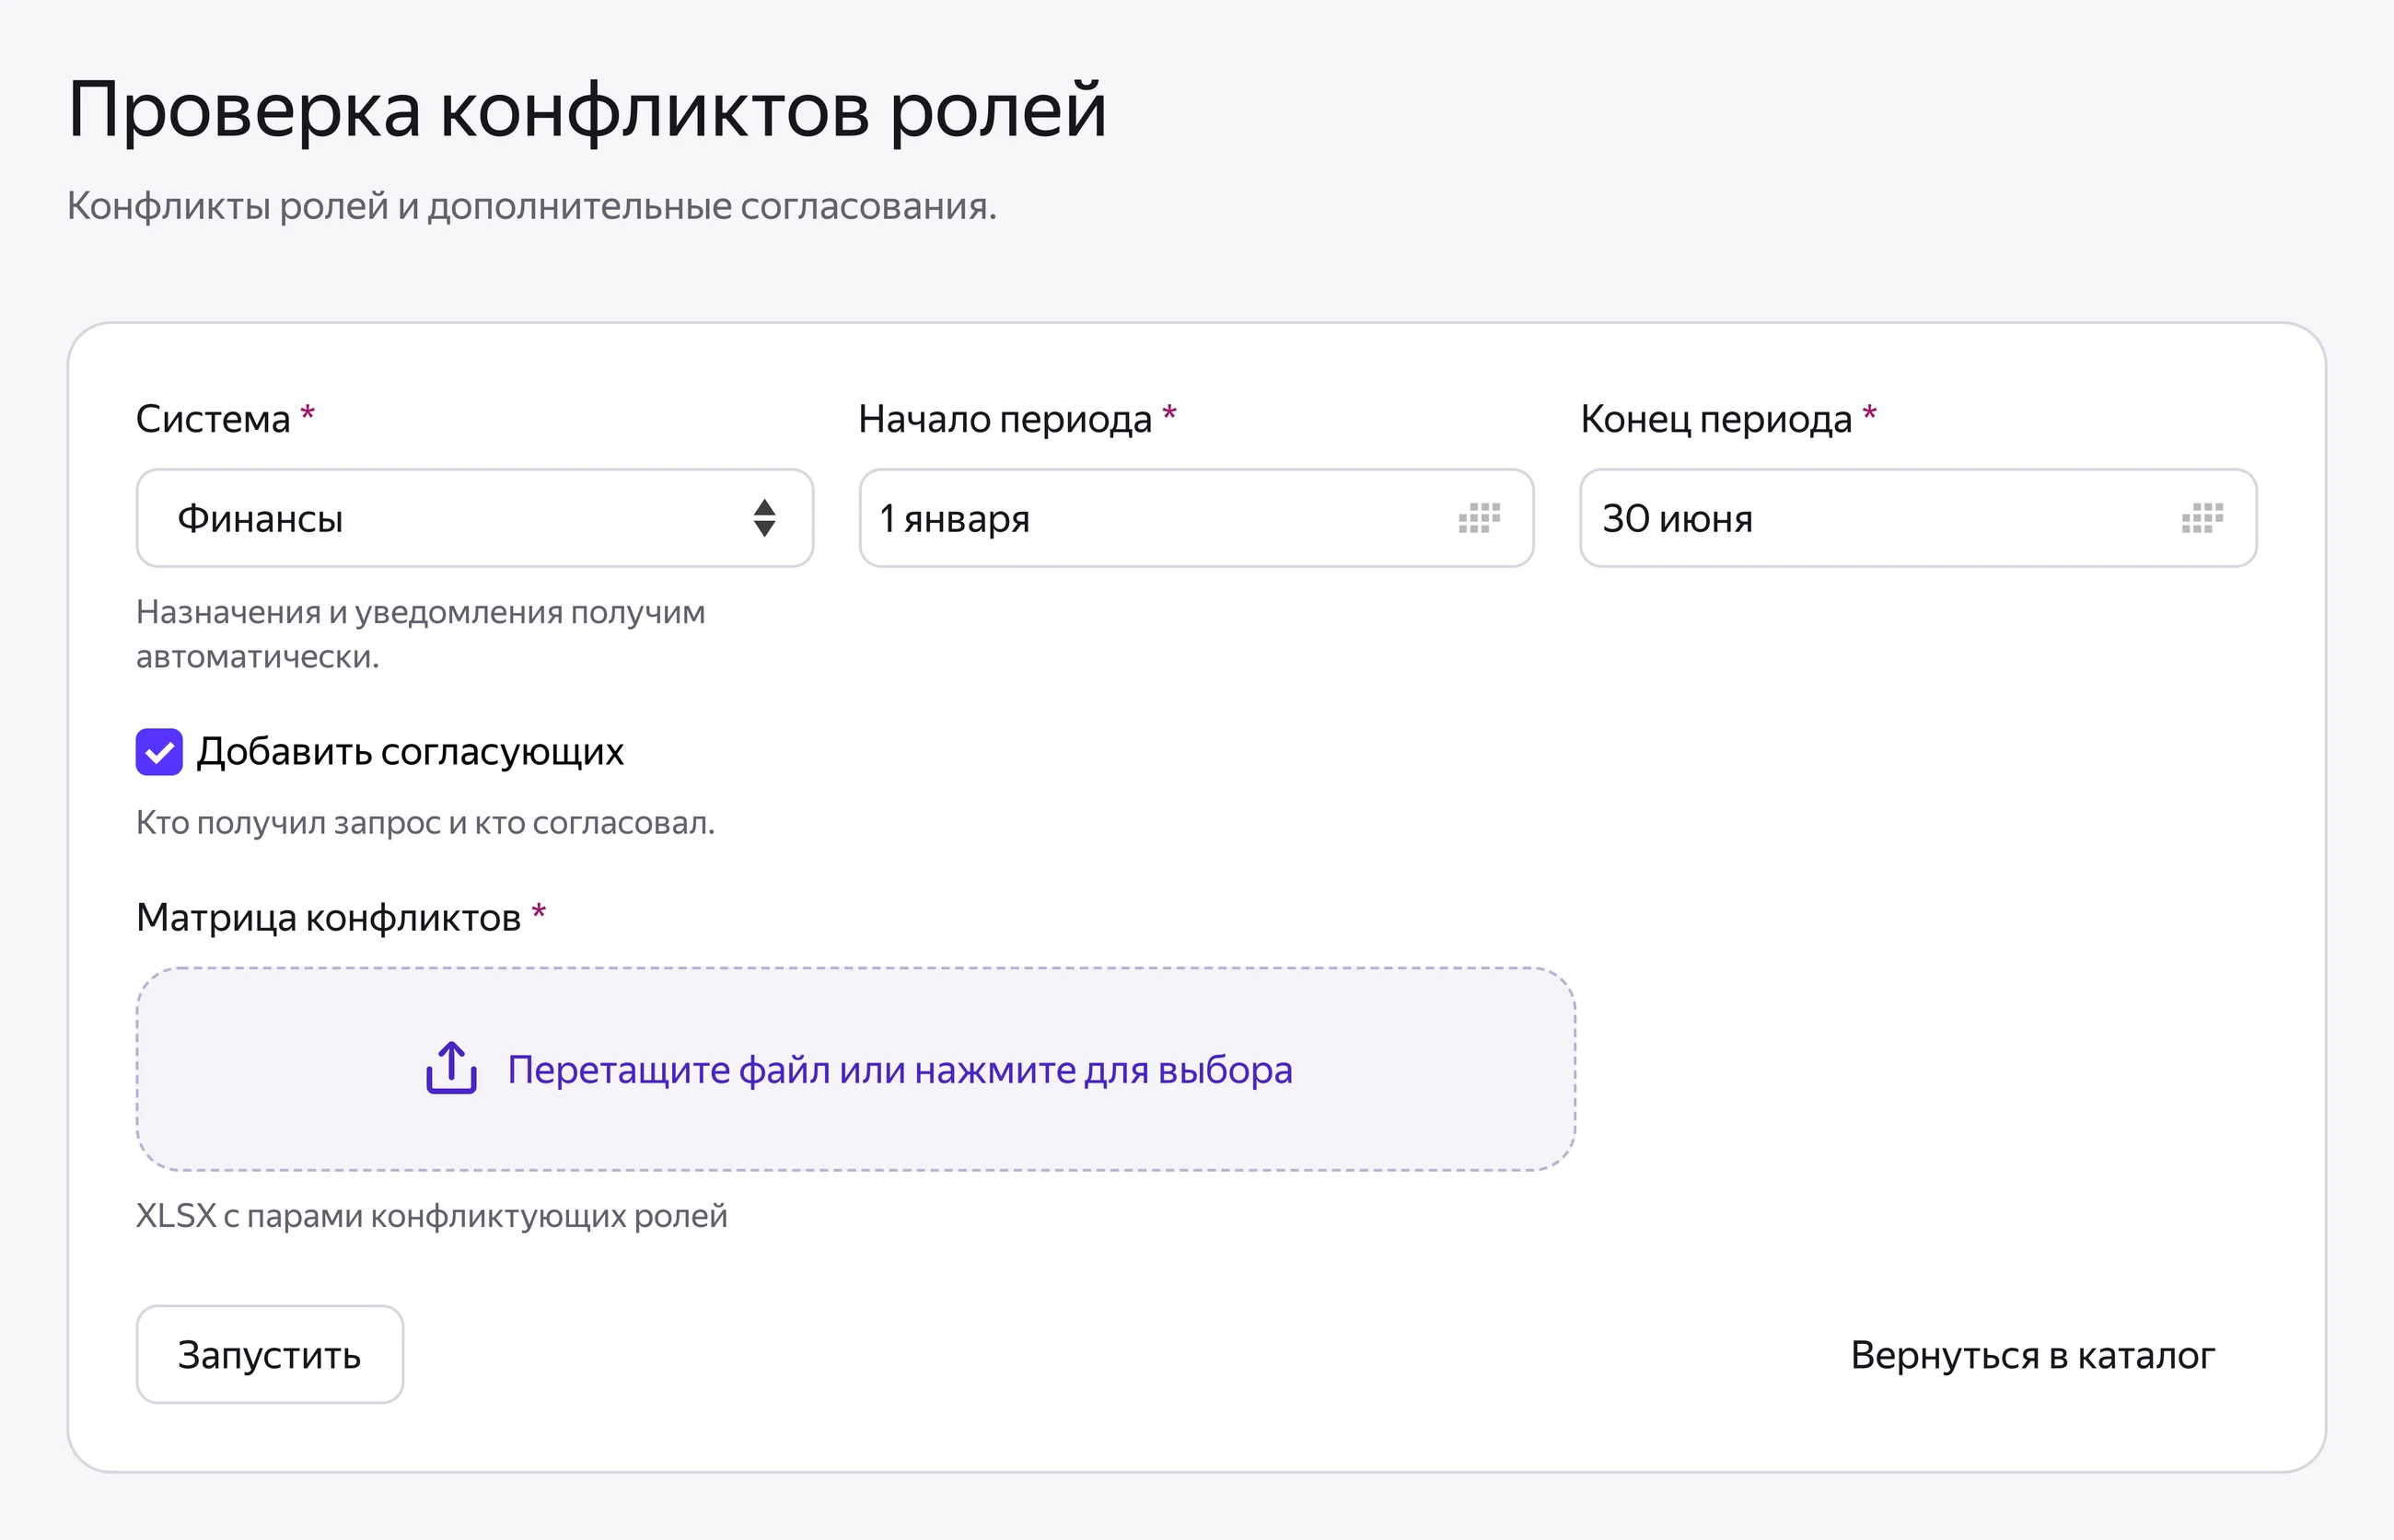The height and width of the screenshot is (1540, 2394).
Task: Click heading Проверка конфликтов ролей
Action: tap(587, 110)
